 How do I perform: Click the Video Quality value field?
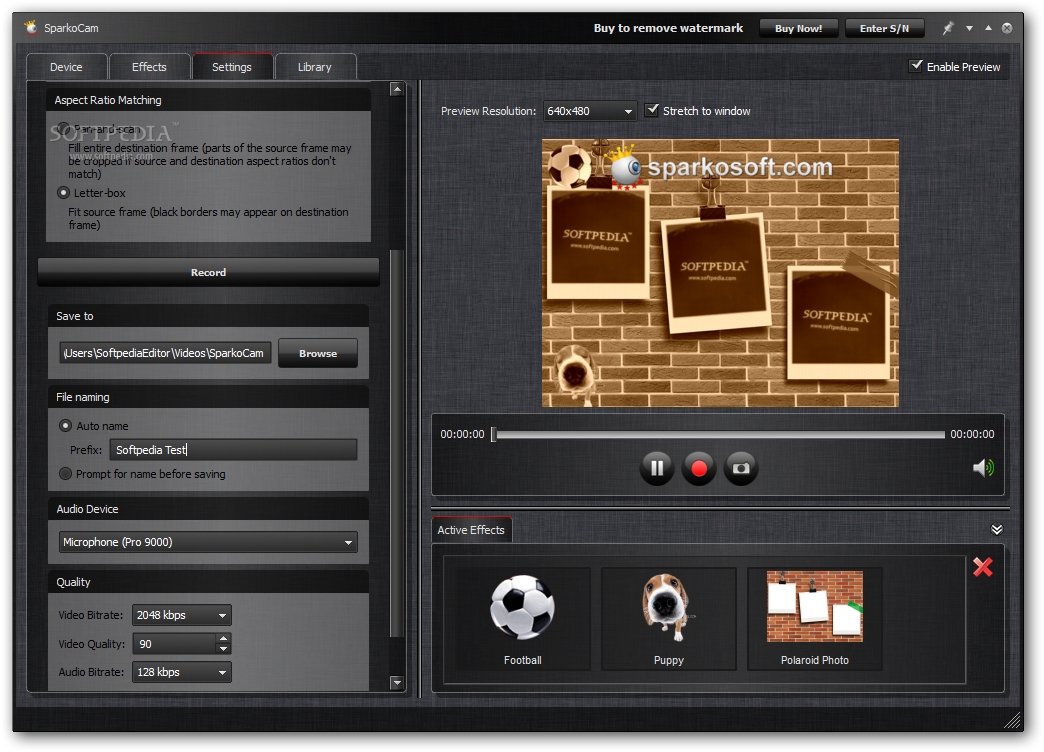pos(174,644)
